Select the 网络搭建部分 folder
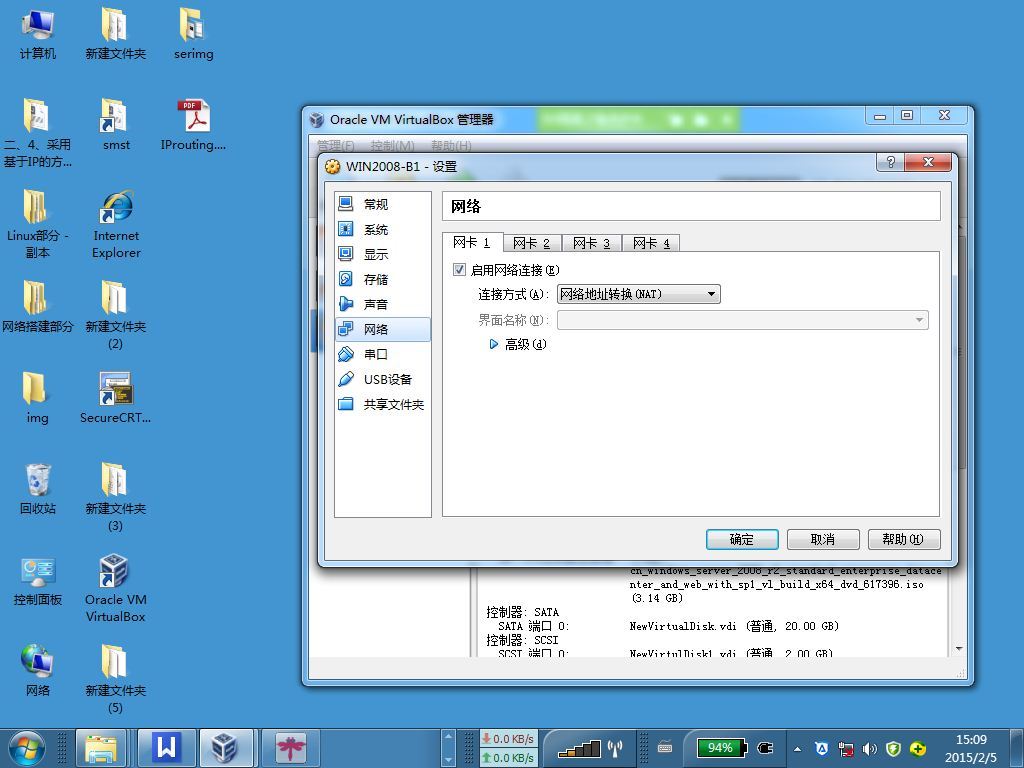This screenshot has height=768, width=1024. point(37,307)
